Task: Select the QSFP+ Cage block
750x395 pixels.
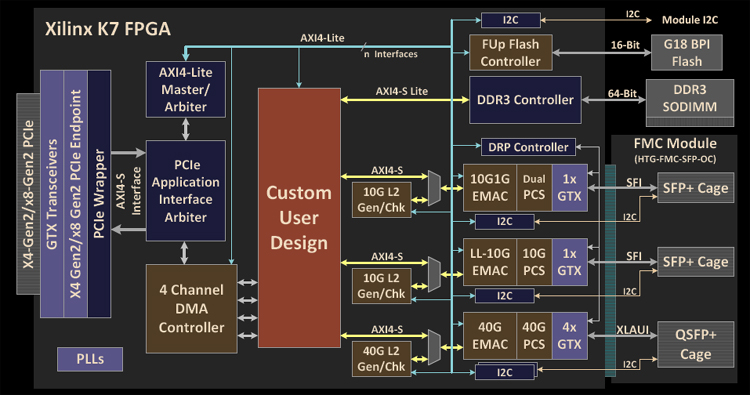Action: (695, 344)
